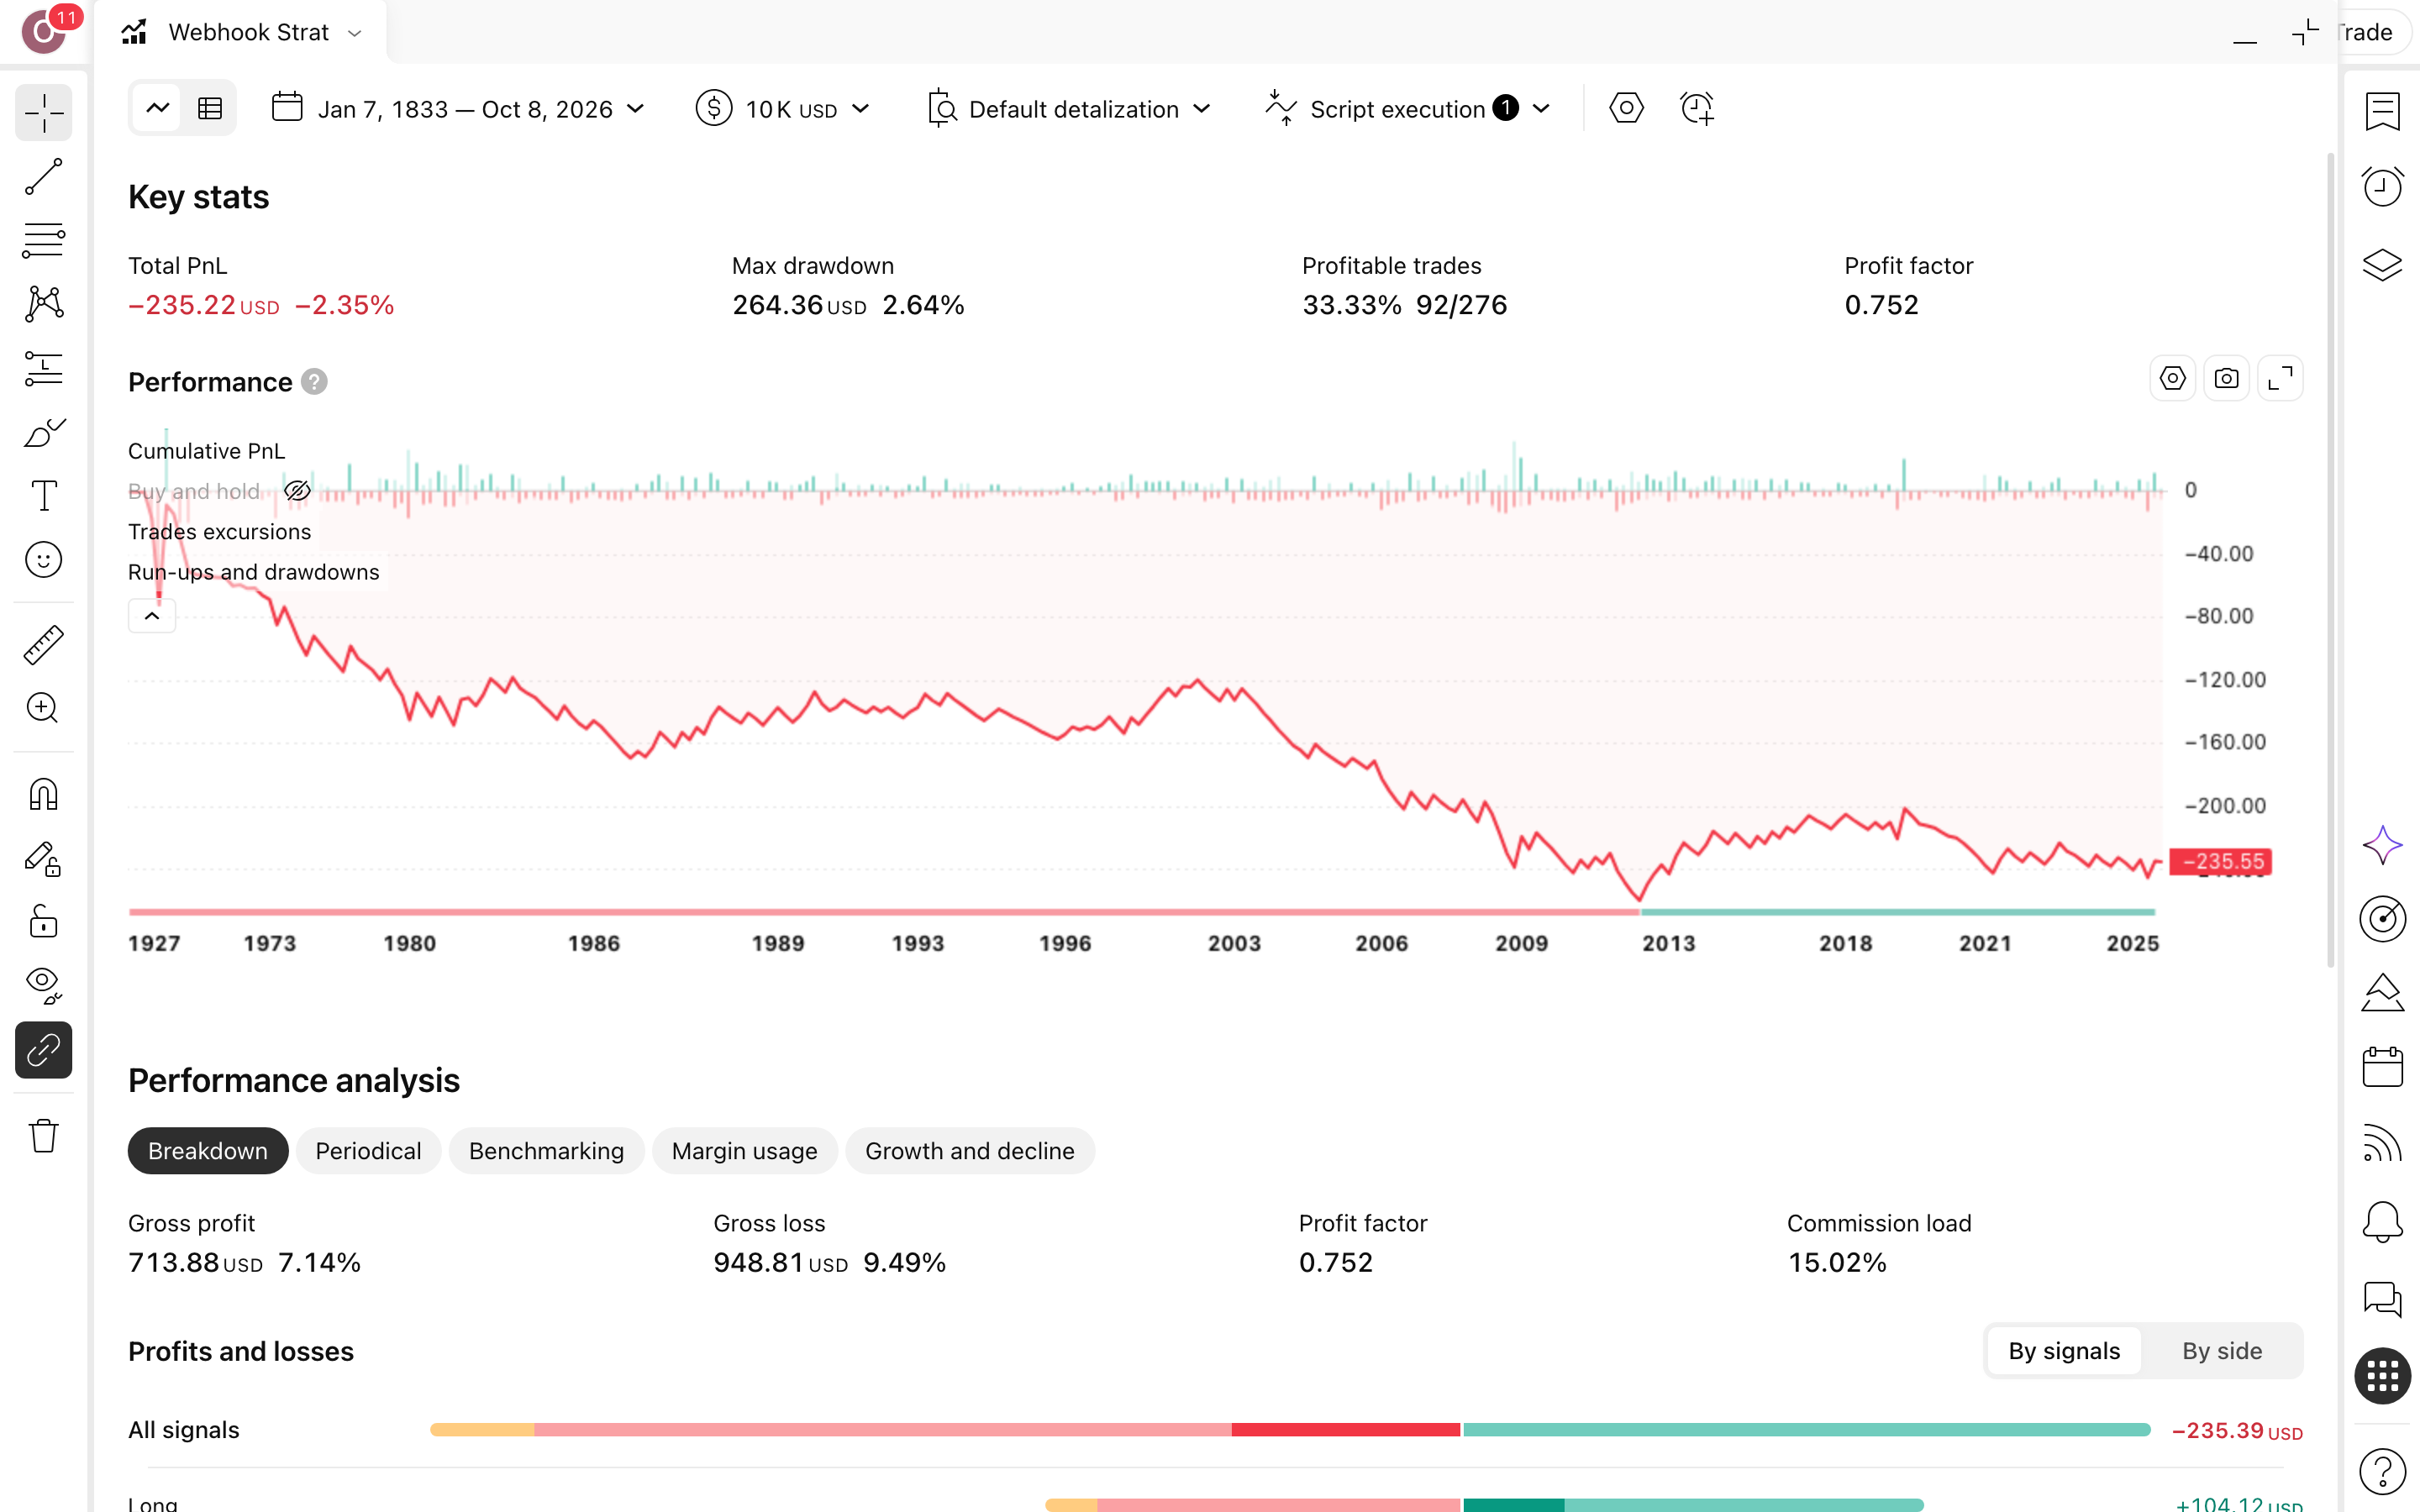
Task: Open strategy settings hexagon icon in toolbar
Action: (1626, 108)
